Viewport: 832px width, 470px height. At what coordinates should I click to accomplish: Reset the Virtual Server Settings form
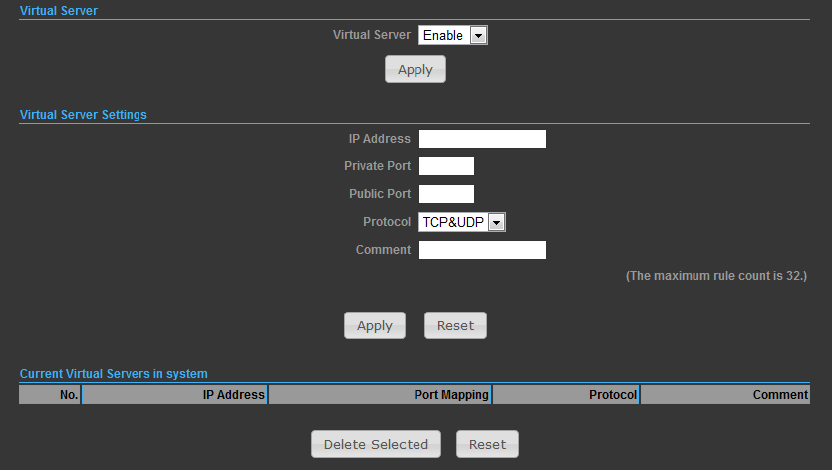pos(455,325)
